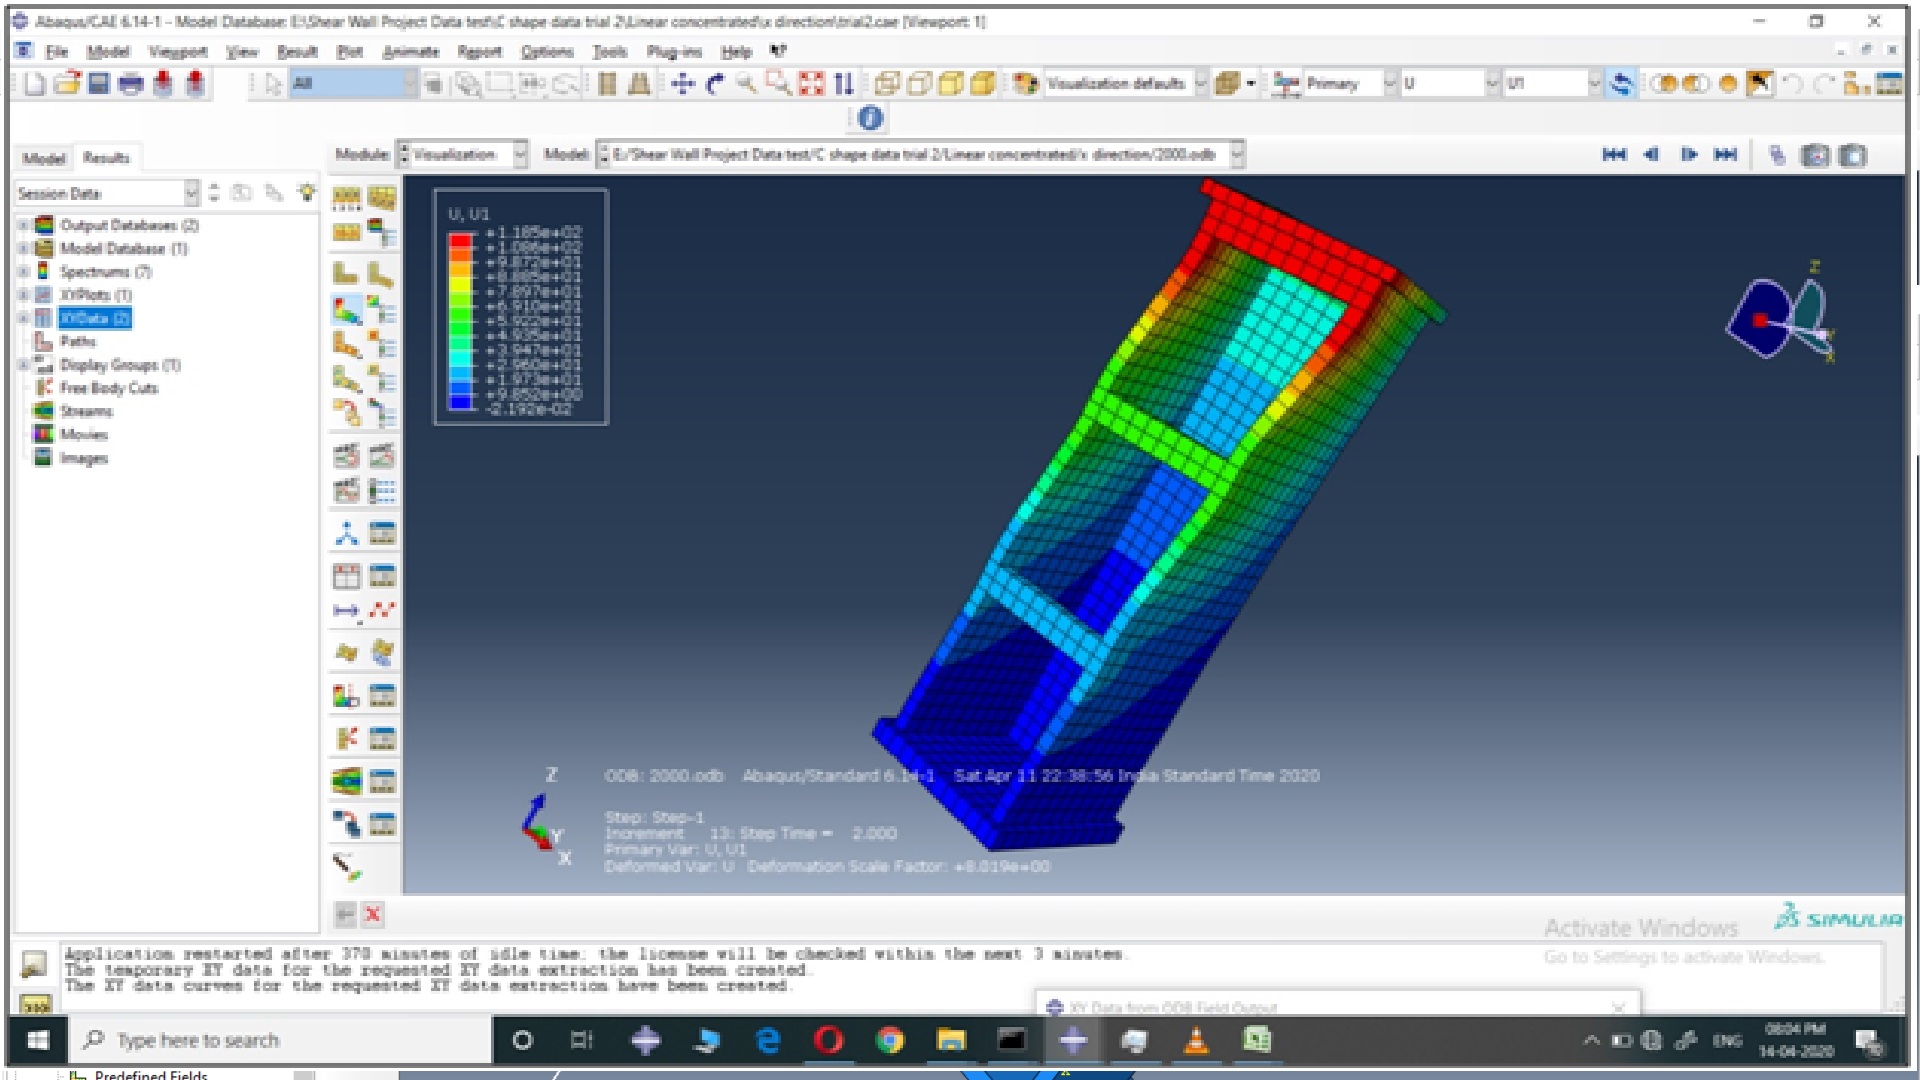Toggle hidden render style
The width and height of the screenshot is (1920, 1080).
[x=919, y=84]
